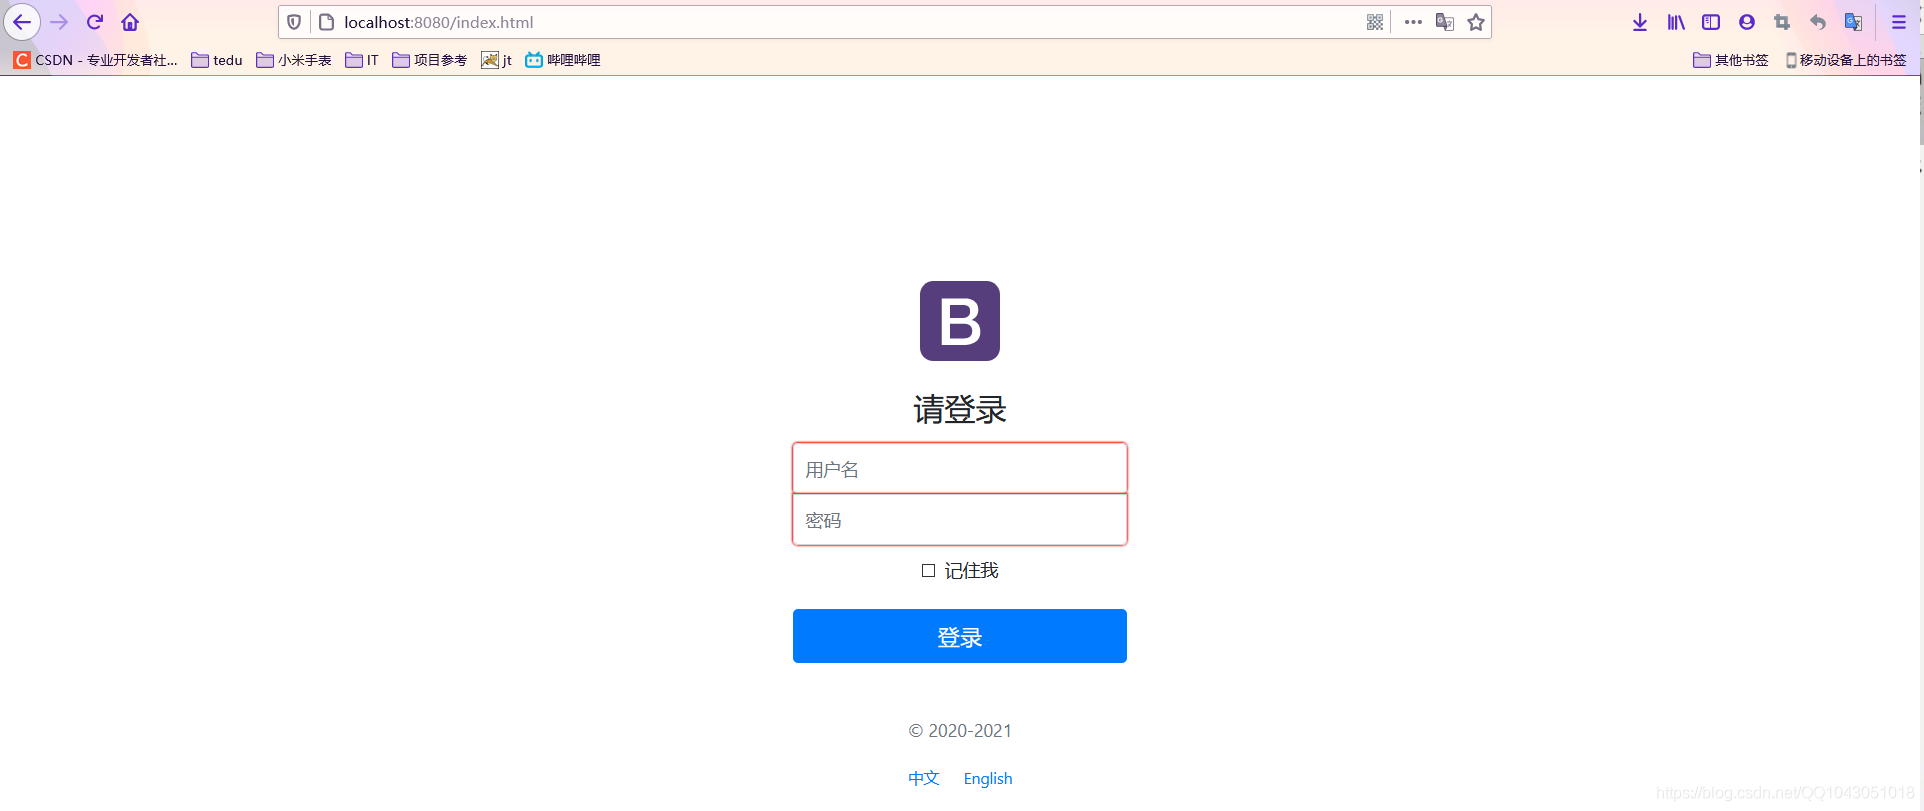Open the 其他书签 folder
The width and height of the screenshot is (1924, 811).
[x=1731, y=60]
